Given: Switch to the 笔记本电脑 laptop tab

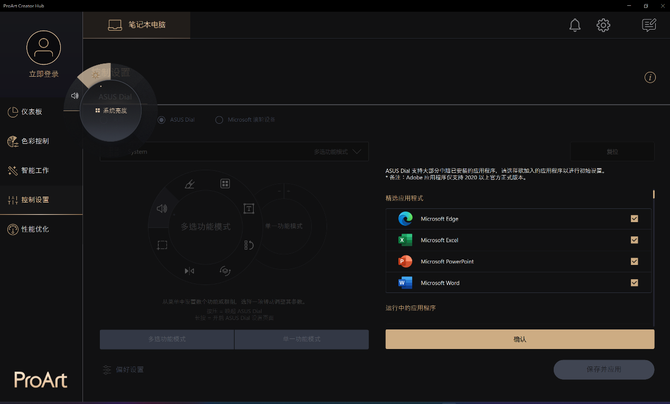Looking at the screenshot, I should (x=136, y=25).
